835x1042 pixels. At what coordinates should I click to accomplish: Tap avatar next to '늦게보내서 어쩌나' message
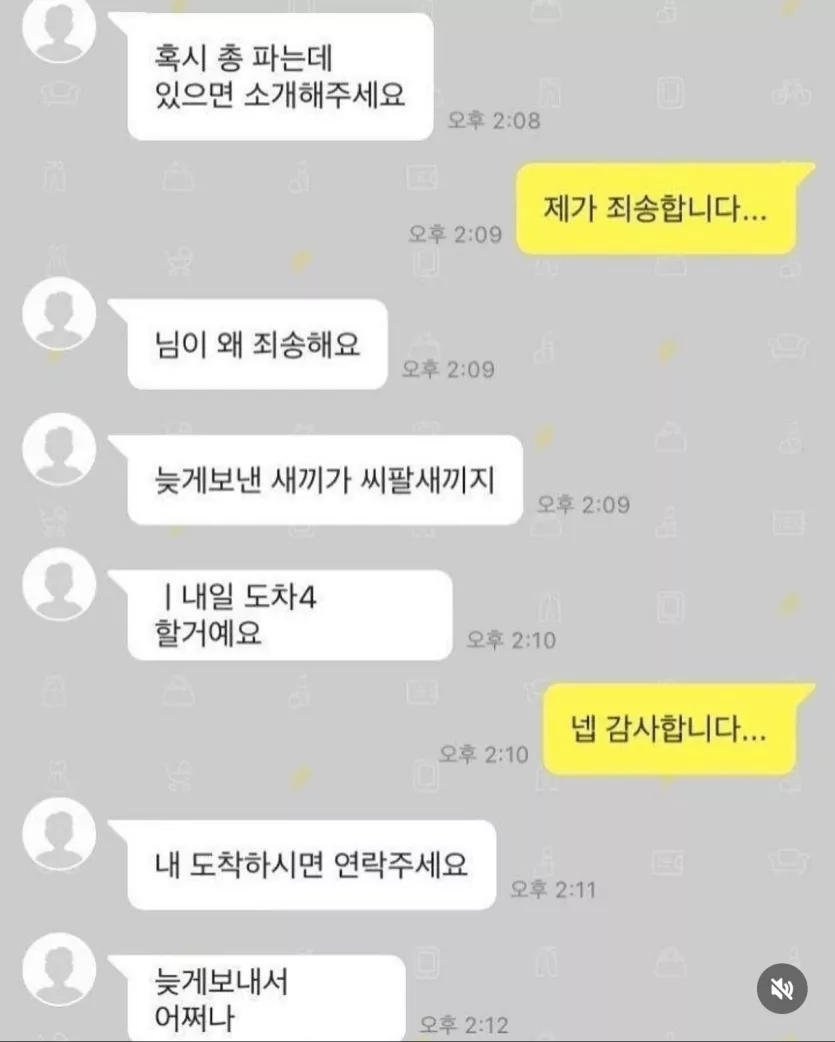point(59,970)
